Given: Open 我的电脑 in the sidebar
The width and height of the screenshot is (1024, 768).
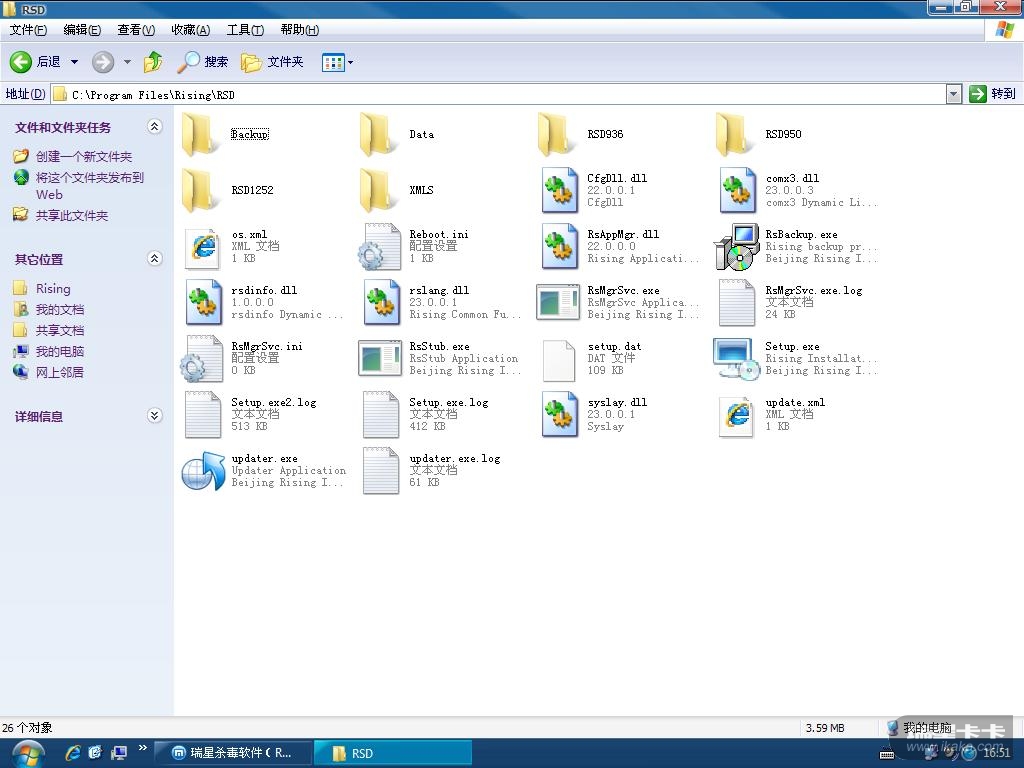Looking at the screenshot, I should click(59, 351).
